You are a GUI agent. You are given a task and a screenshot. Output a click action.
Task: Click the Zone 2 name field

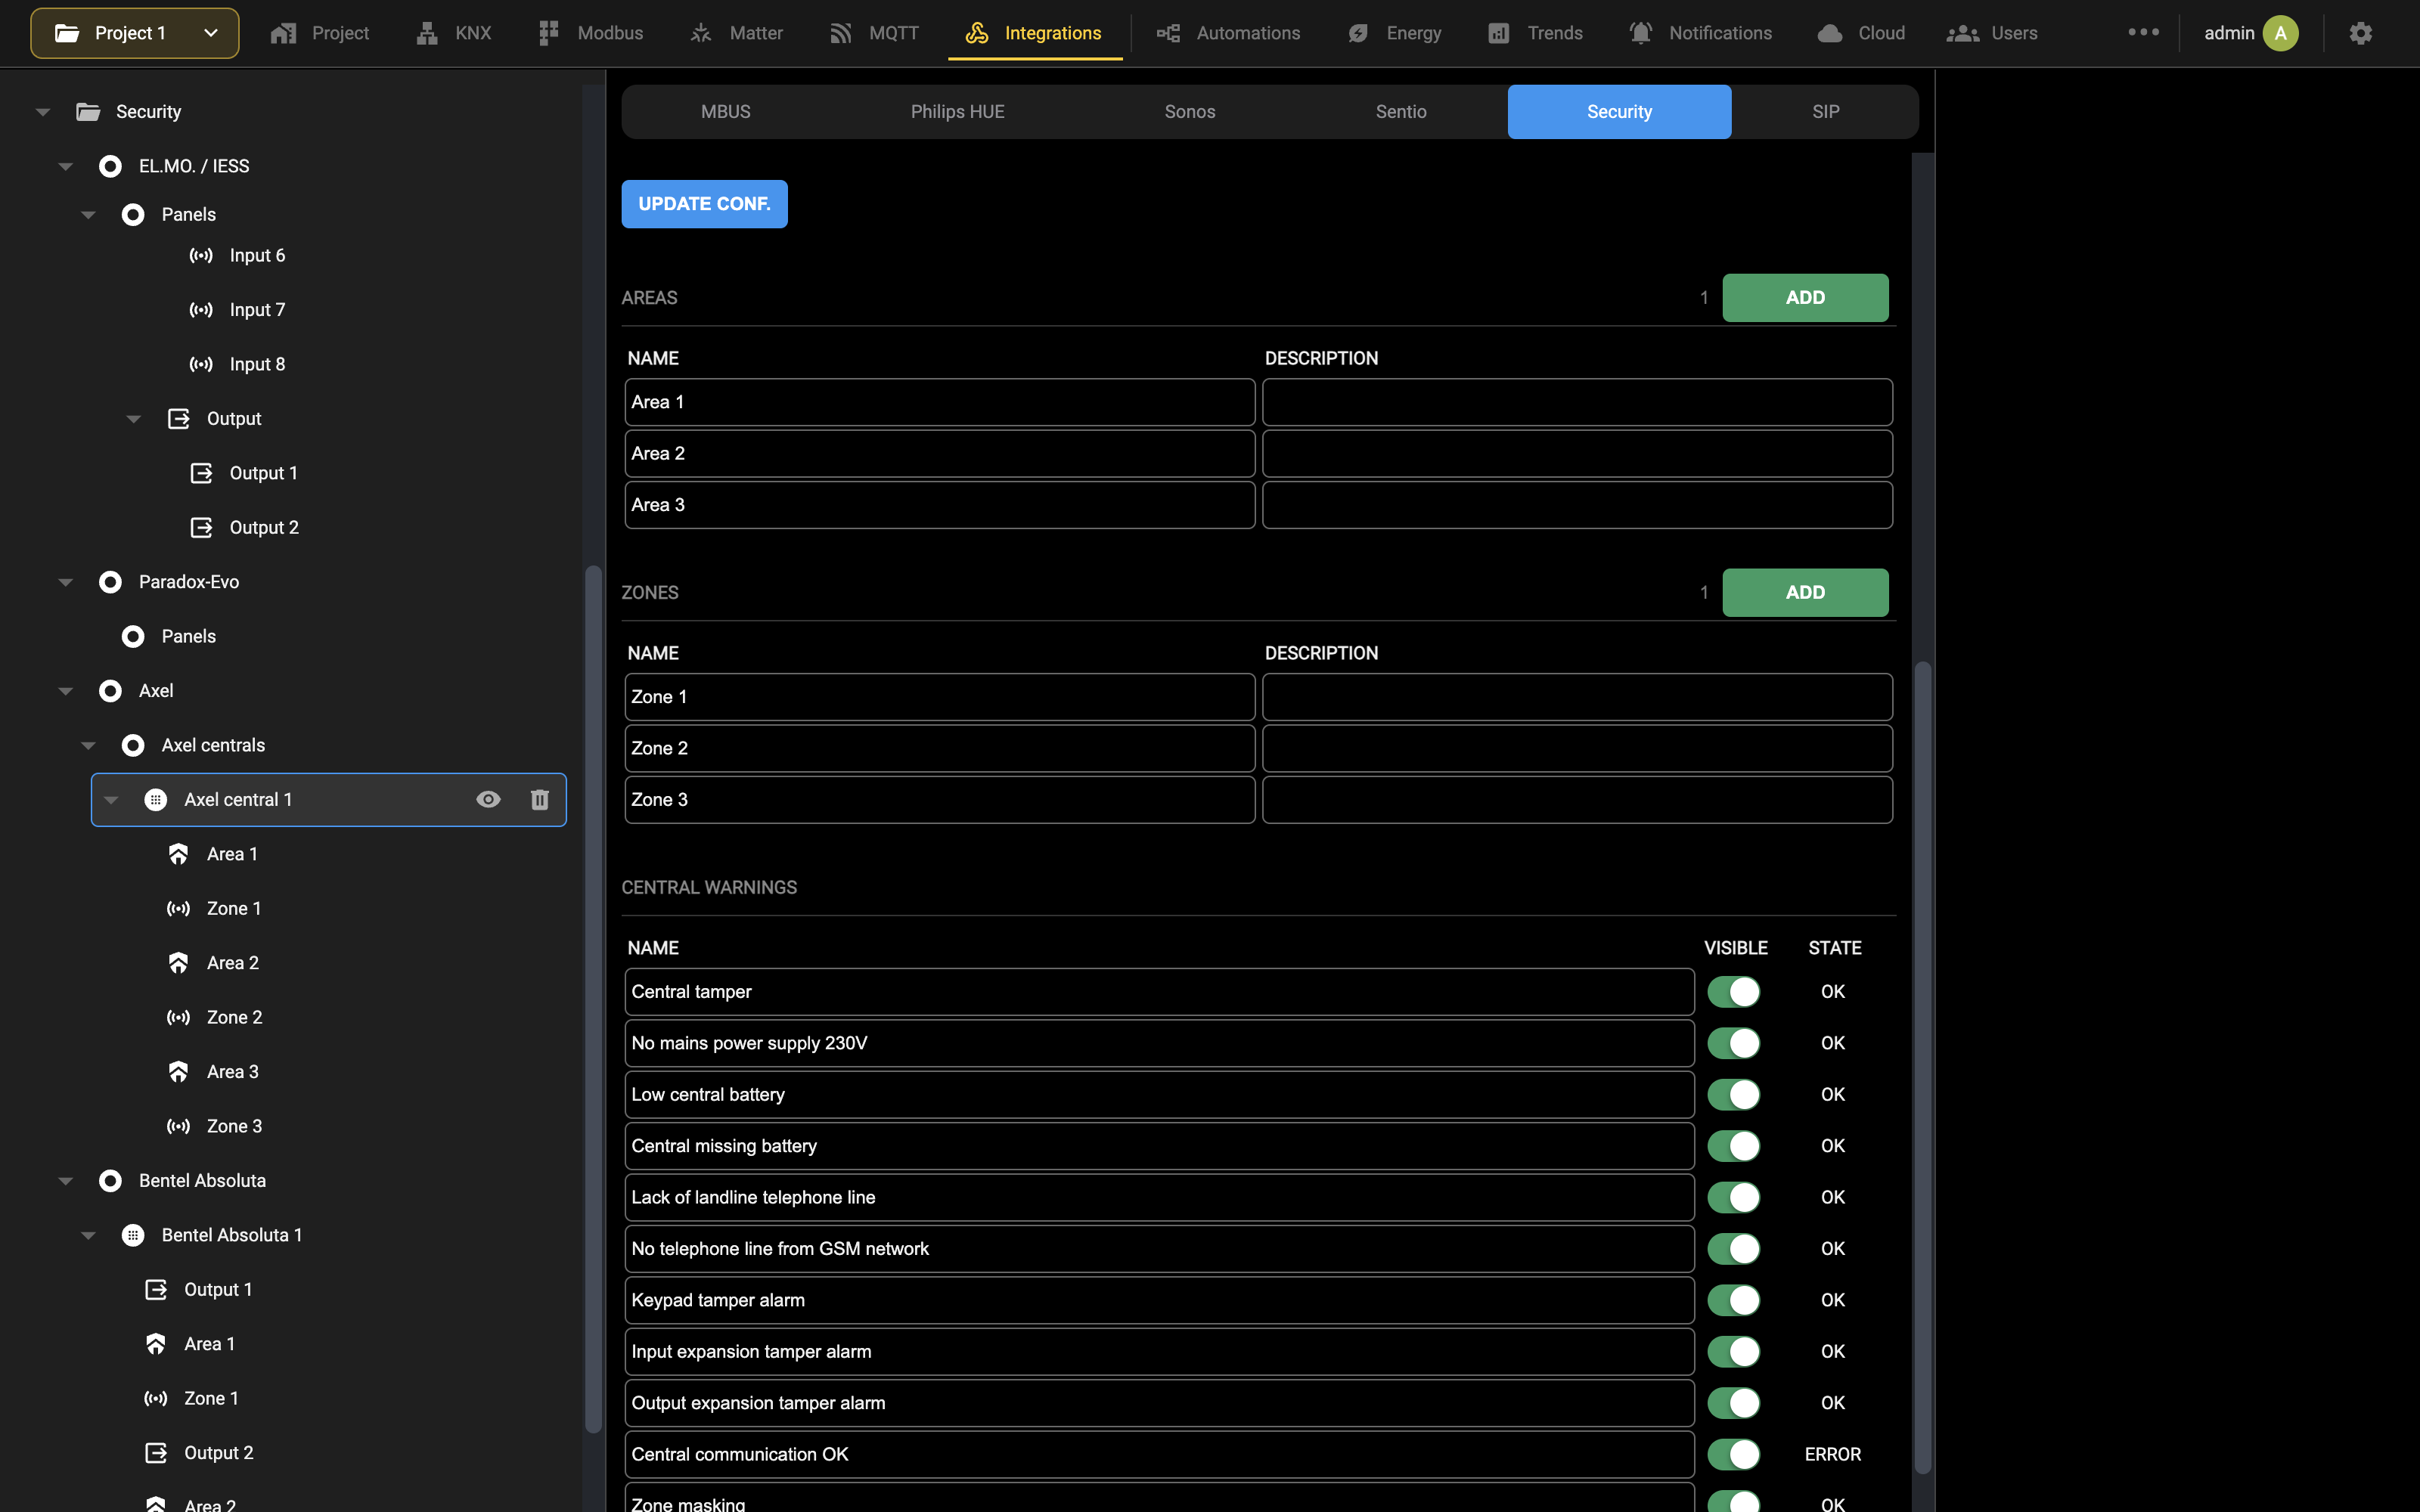click(940, 748)
